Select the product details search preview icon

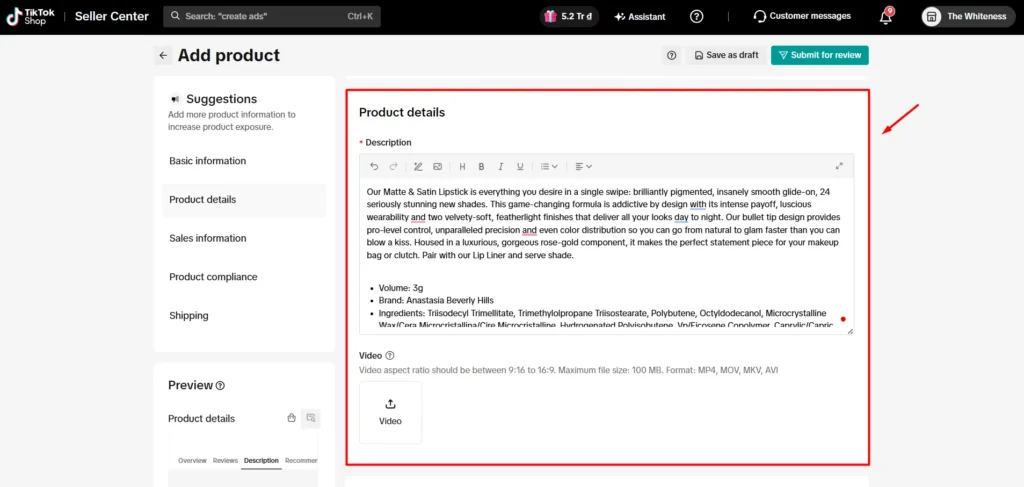[x=311, y=418]
